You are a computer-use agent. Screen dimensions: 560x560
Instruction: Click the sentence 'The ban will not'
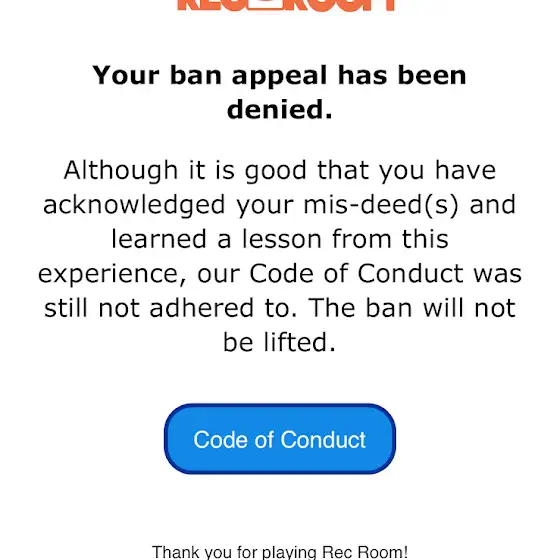point(412,308)
